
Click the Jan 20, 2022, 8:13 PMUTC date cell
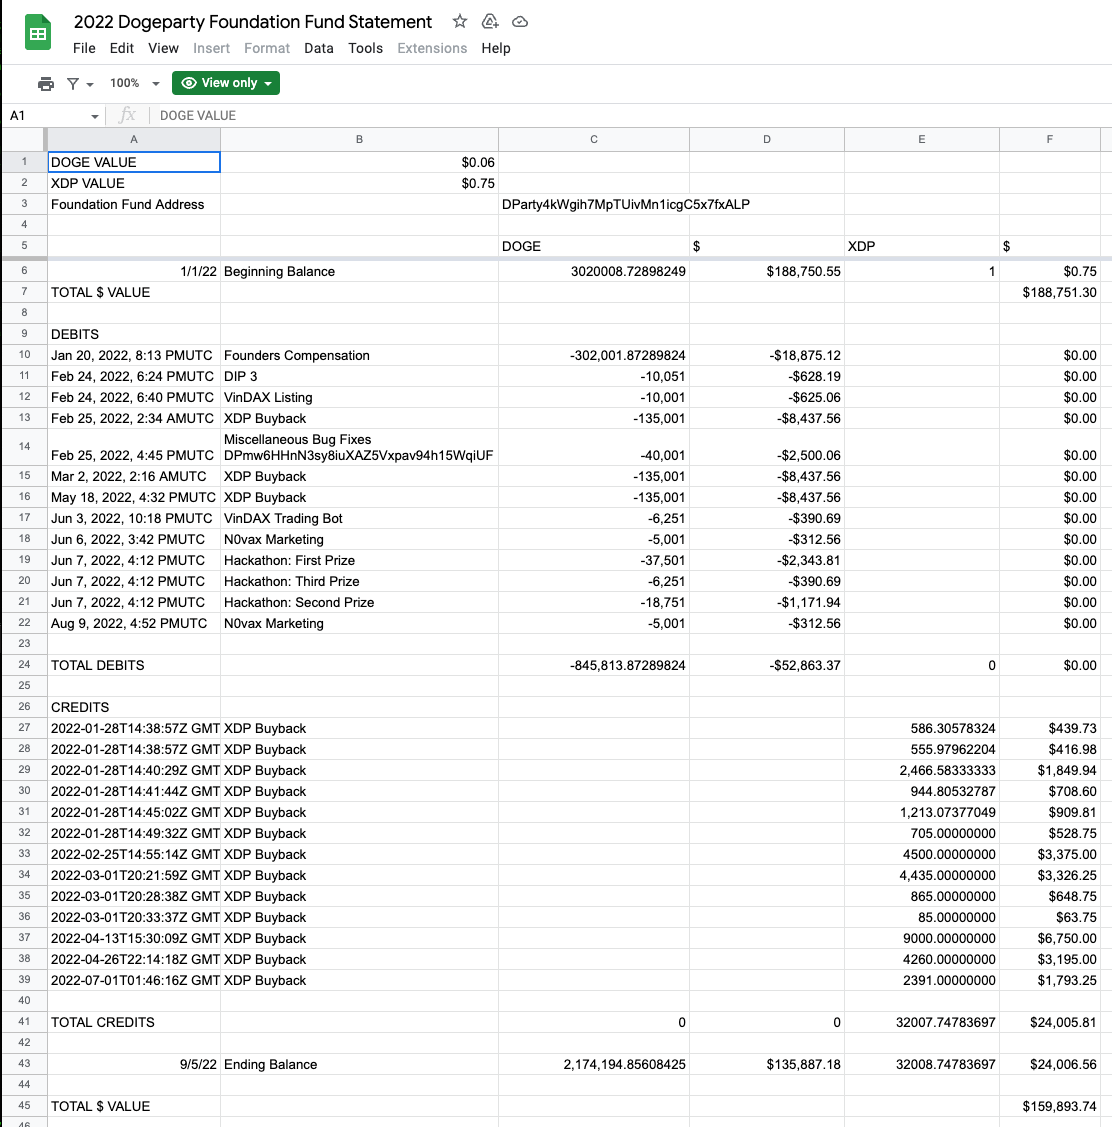click(x=134, y=355)
